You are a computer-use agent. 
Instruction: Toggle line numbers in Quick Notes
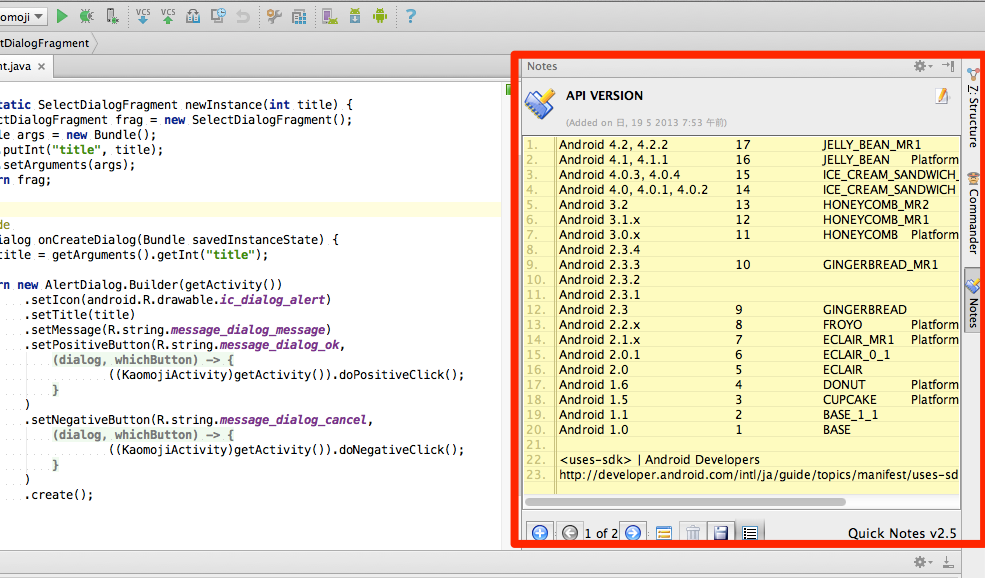pyautogui.click(x=750, y=533)
